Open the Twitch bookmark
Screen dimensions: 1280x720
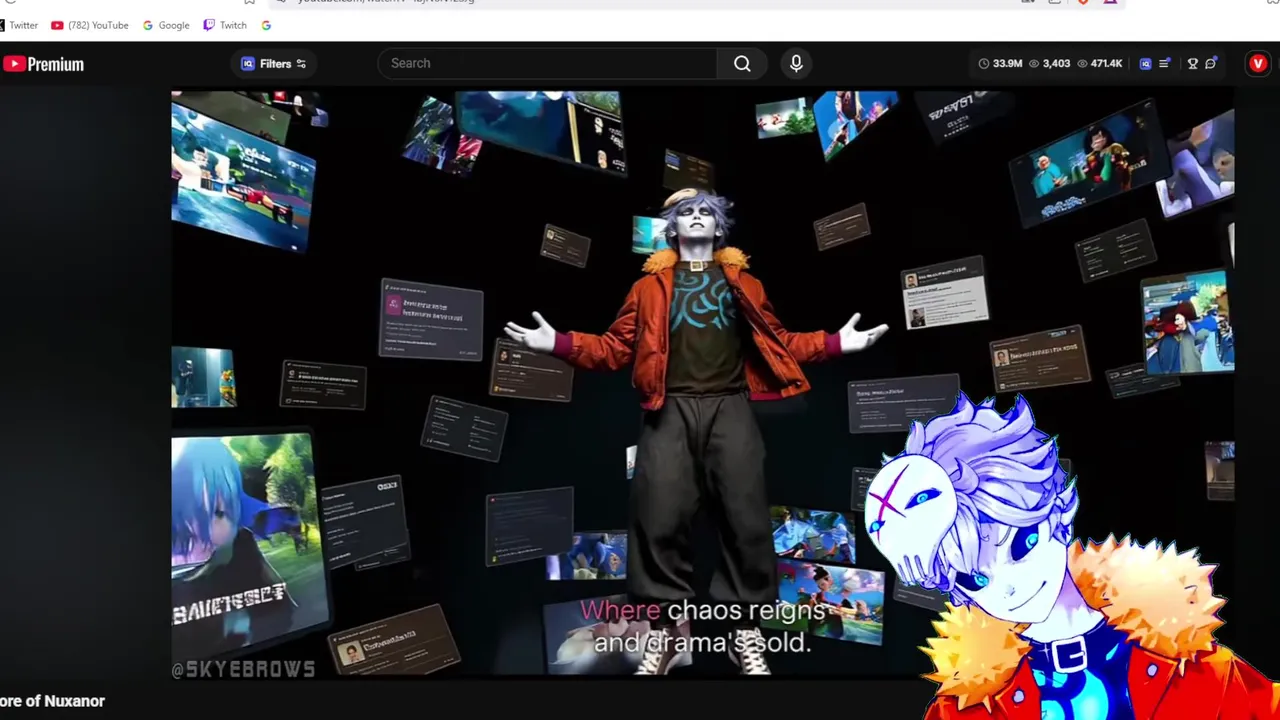click(x=225, y=25)
